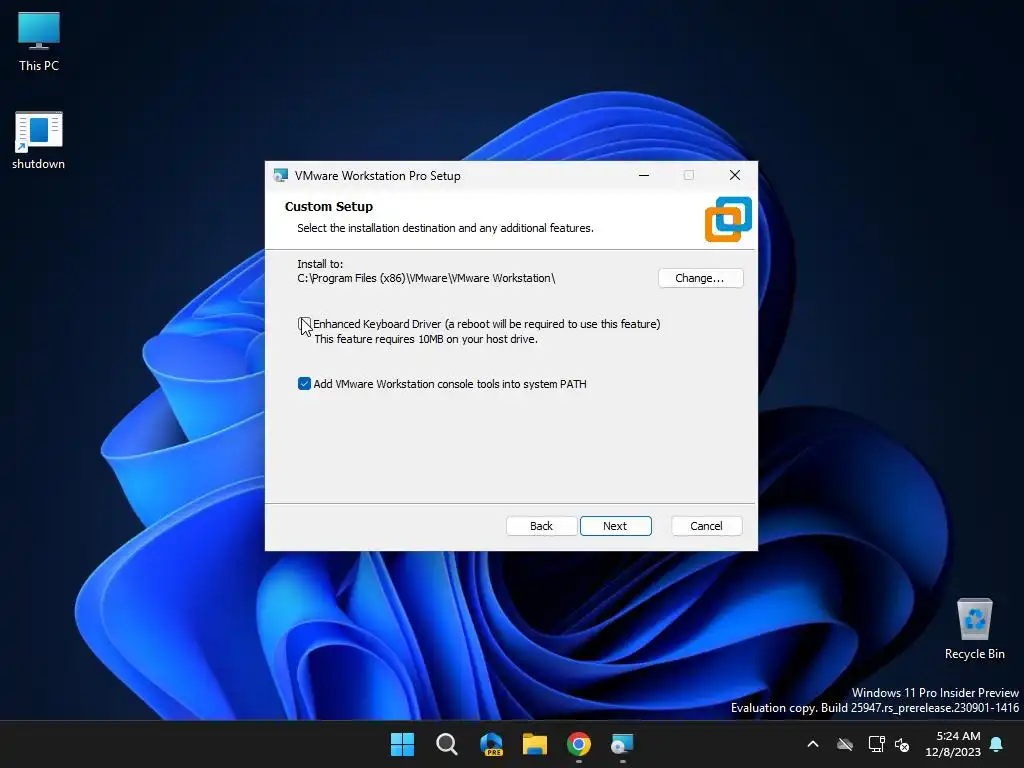Select the This PC desktop icon
This screenshot has width=1024, height=768.
click(39, 42)
